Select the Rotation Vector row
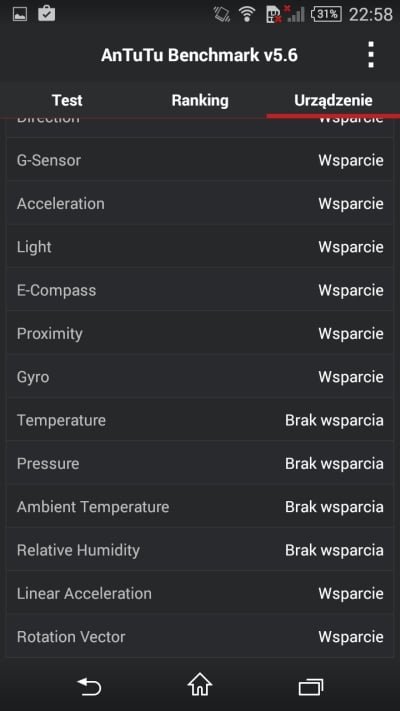 tap(200, 637)
